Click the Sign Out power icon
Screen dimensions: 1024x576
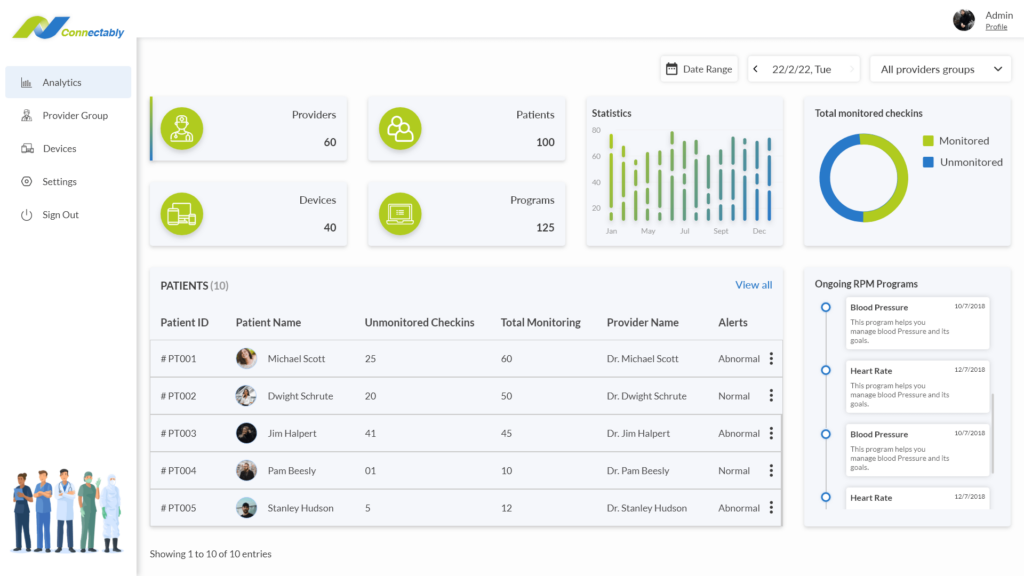(x=28, y=214)
